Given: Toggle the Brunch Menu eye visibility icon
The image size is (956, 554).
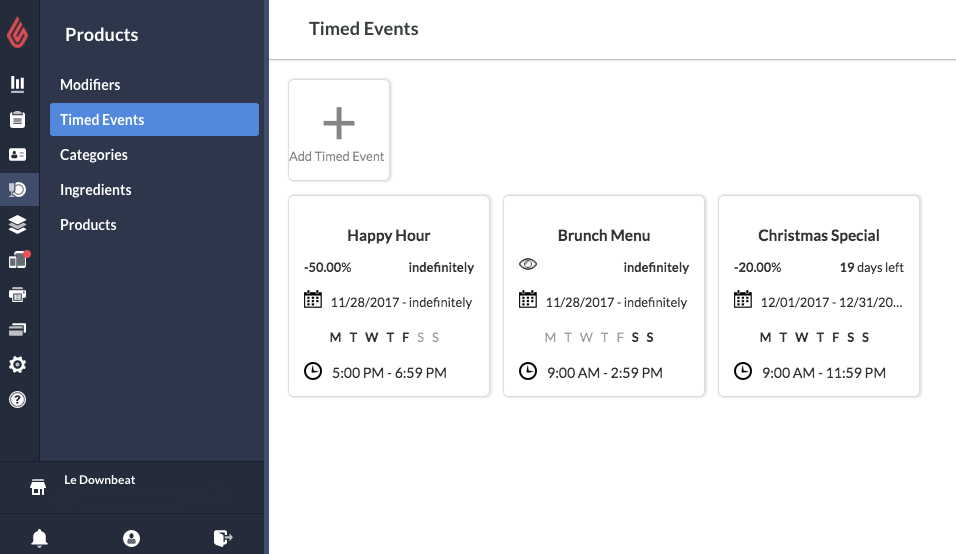Looking at the screenshot, I should tap(529, 265).
